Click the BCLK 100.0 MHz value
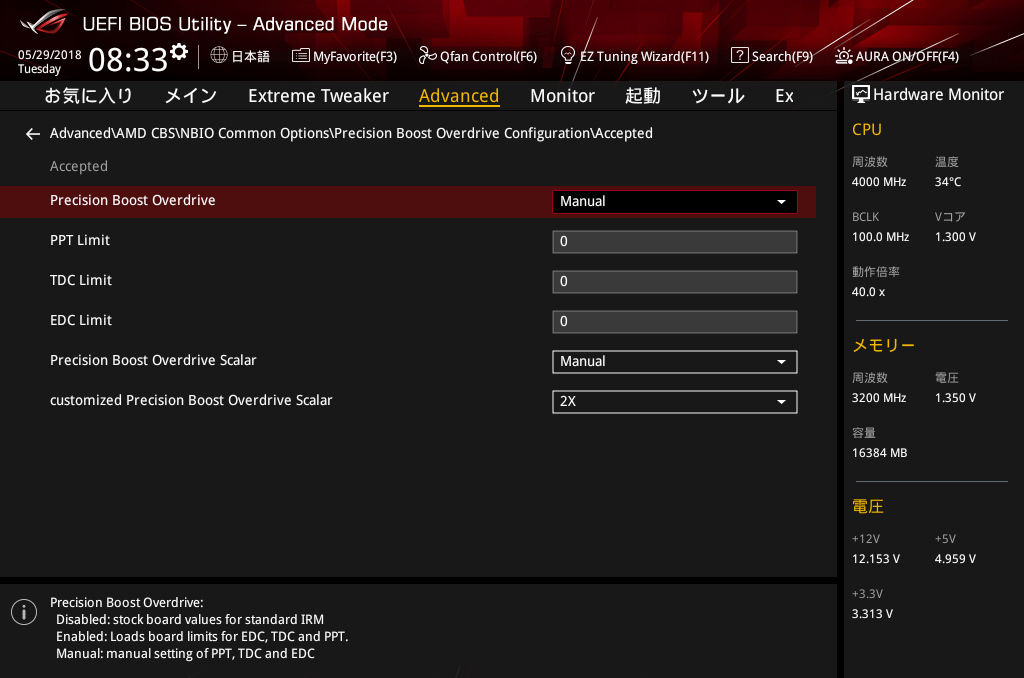 tap(880, 236)
